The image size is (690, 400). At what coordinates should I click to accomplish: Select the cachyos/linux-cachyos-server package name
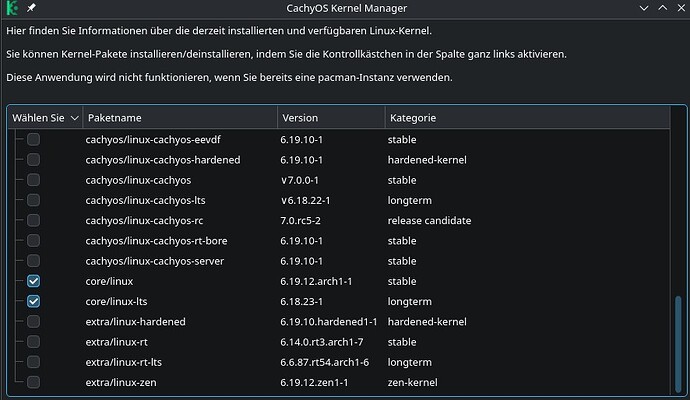point(154,261)
